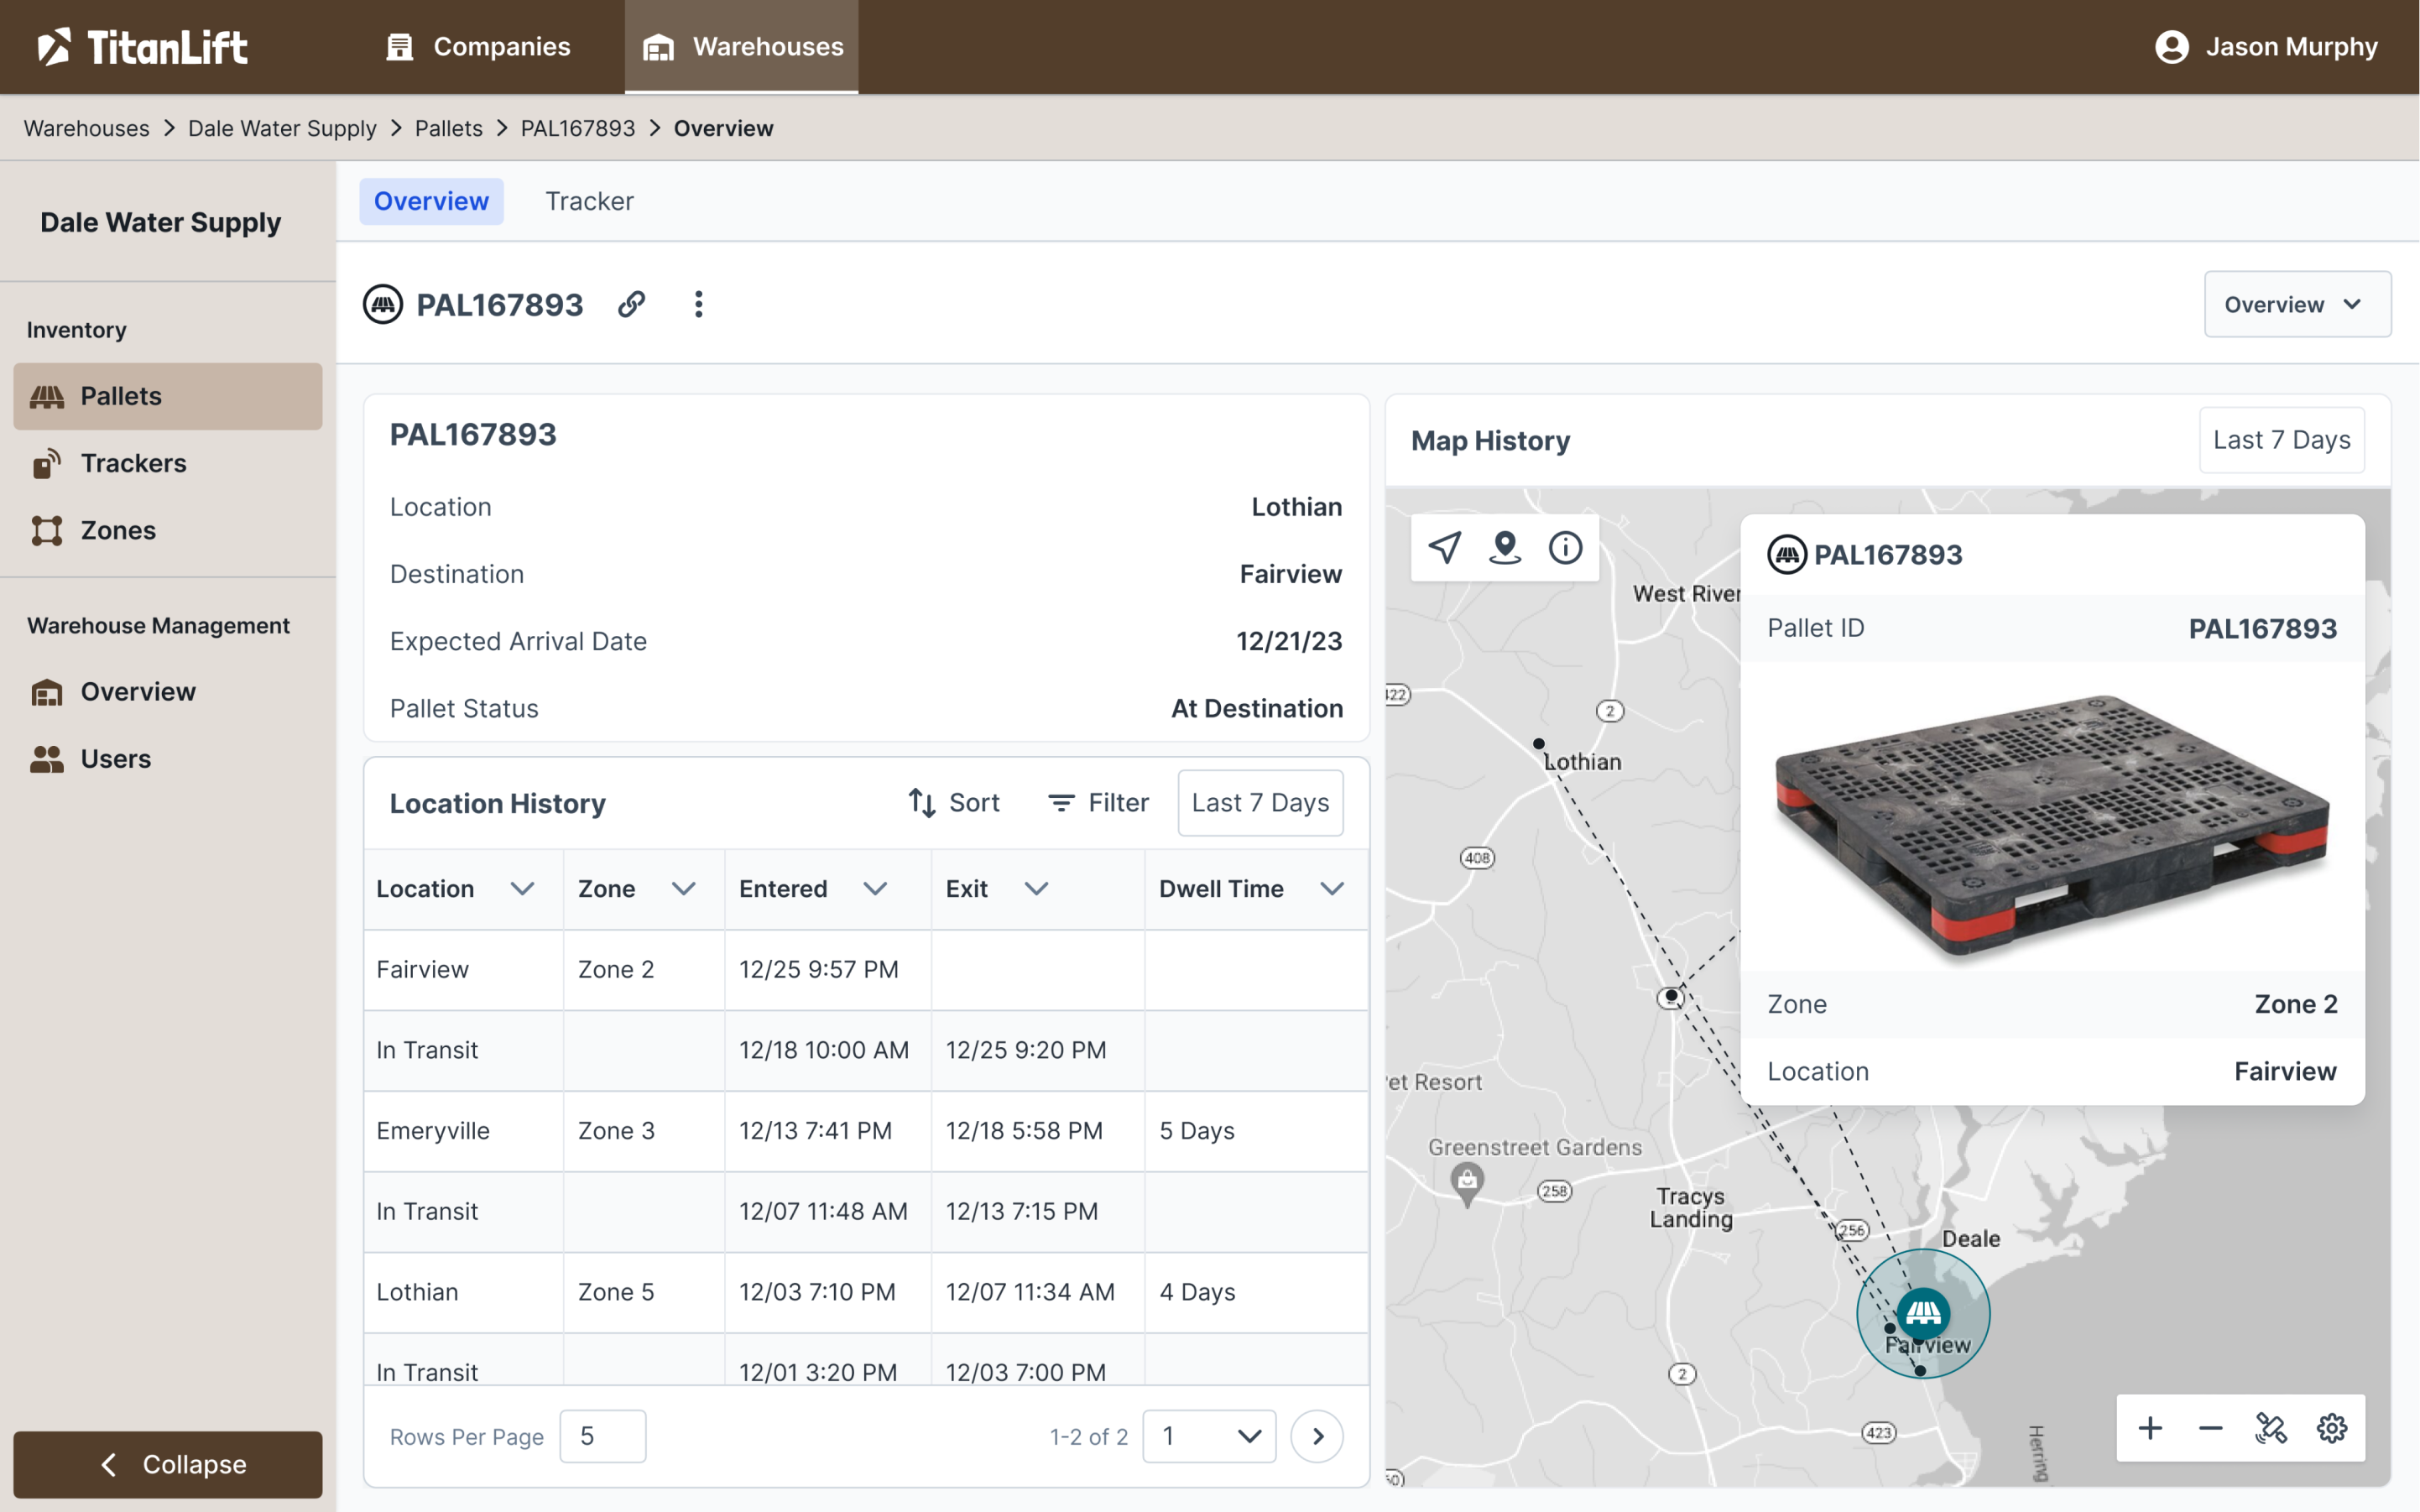The image size is (2420, 1512).
Task: Open map settings gear
Action: click(x=2331, y=1428)
